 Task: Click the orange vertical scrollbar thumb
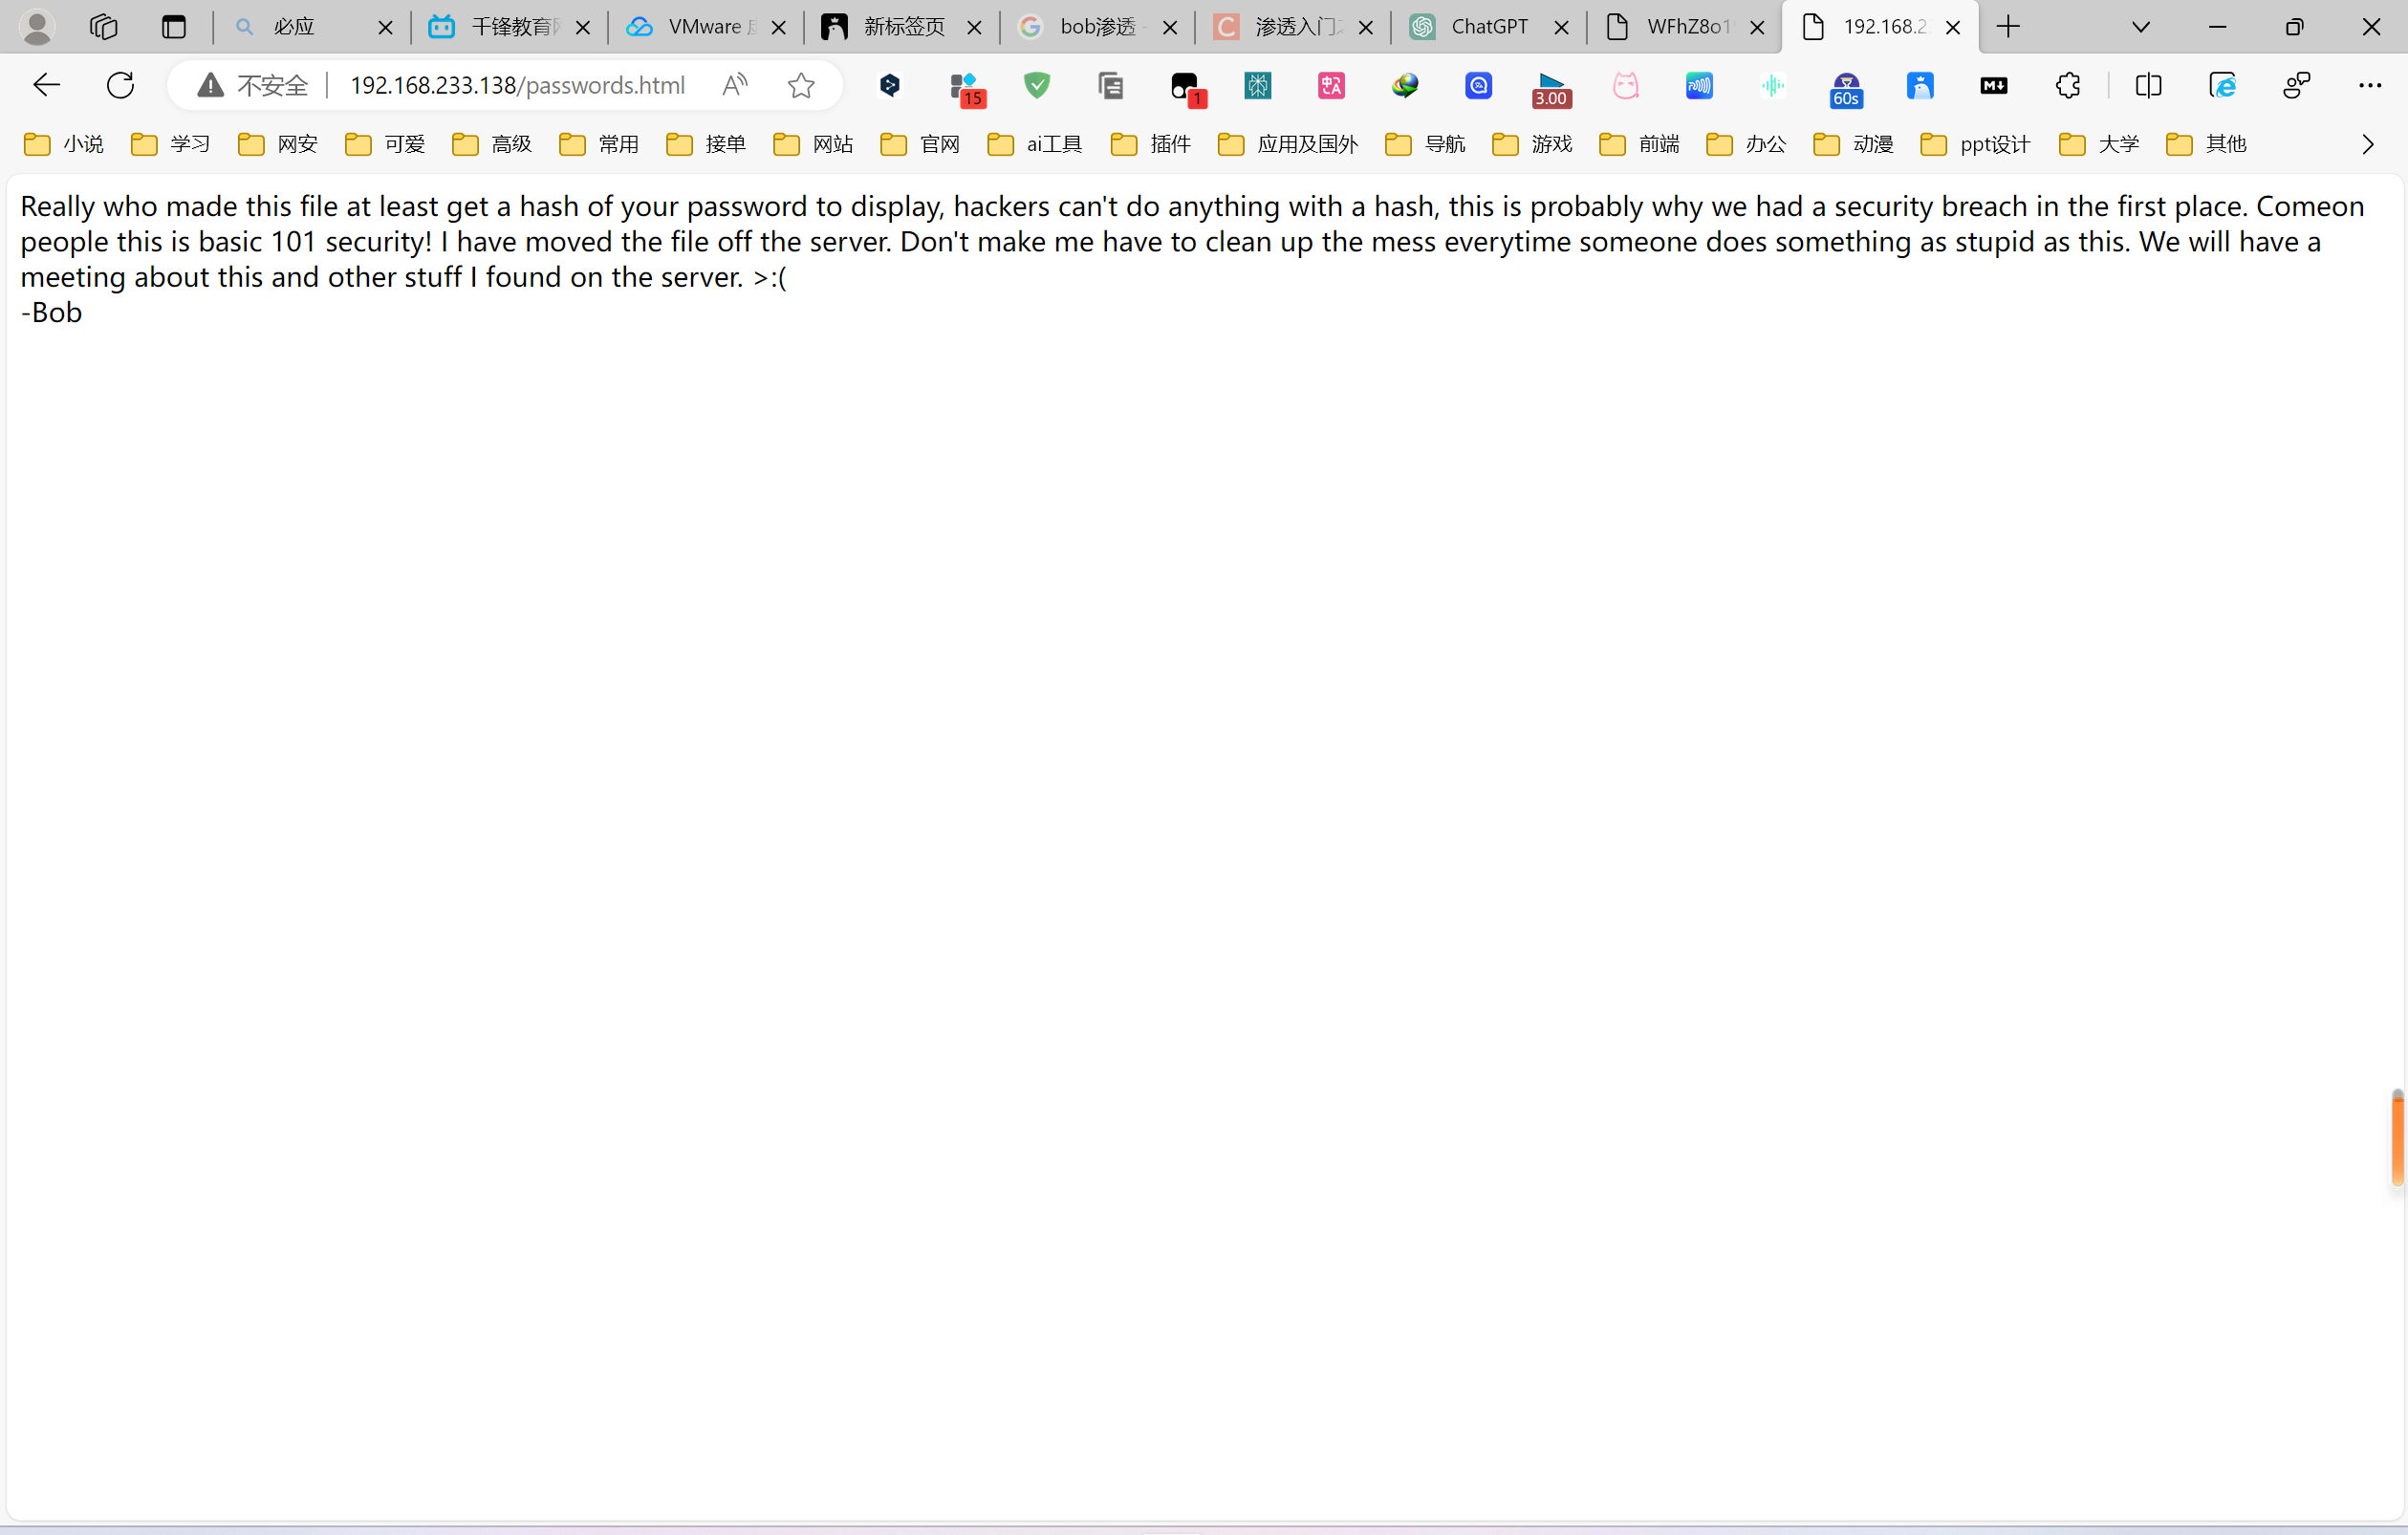(x=2398, y=1138)
